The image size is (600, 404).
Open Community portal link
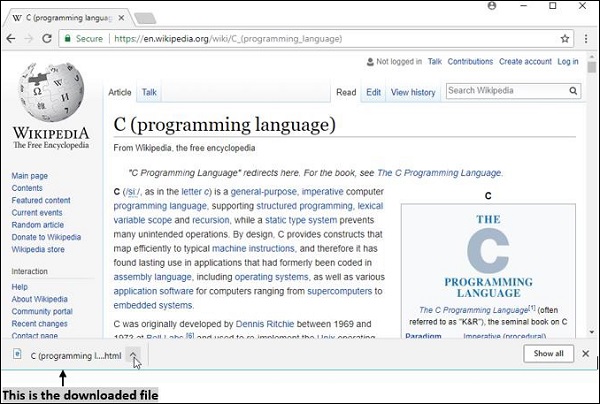42,311
